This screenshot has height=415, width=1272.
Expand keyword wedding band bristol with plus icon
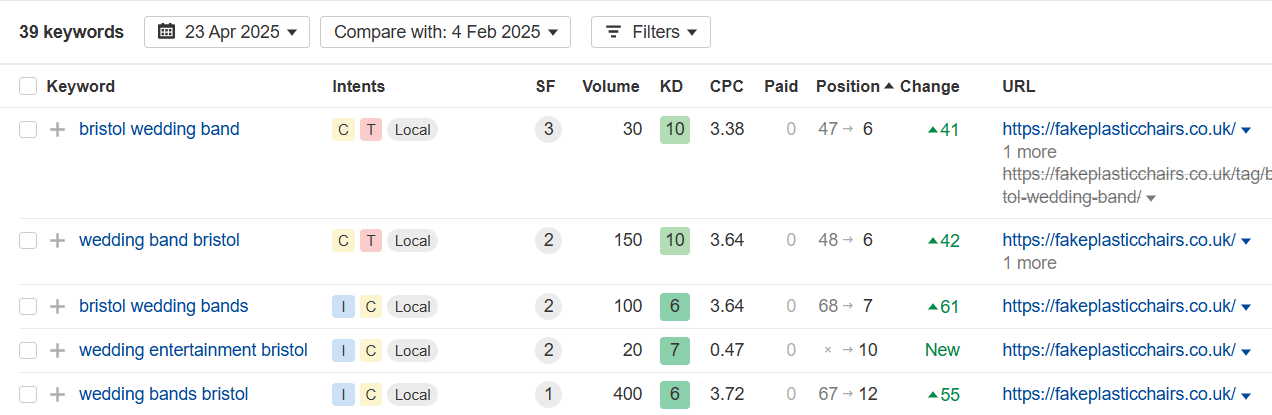point(58,241)
